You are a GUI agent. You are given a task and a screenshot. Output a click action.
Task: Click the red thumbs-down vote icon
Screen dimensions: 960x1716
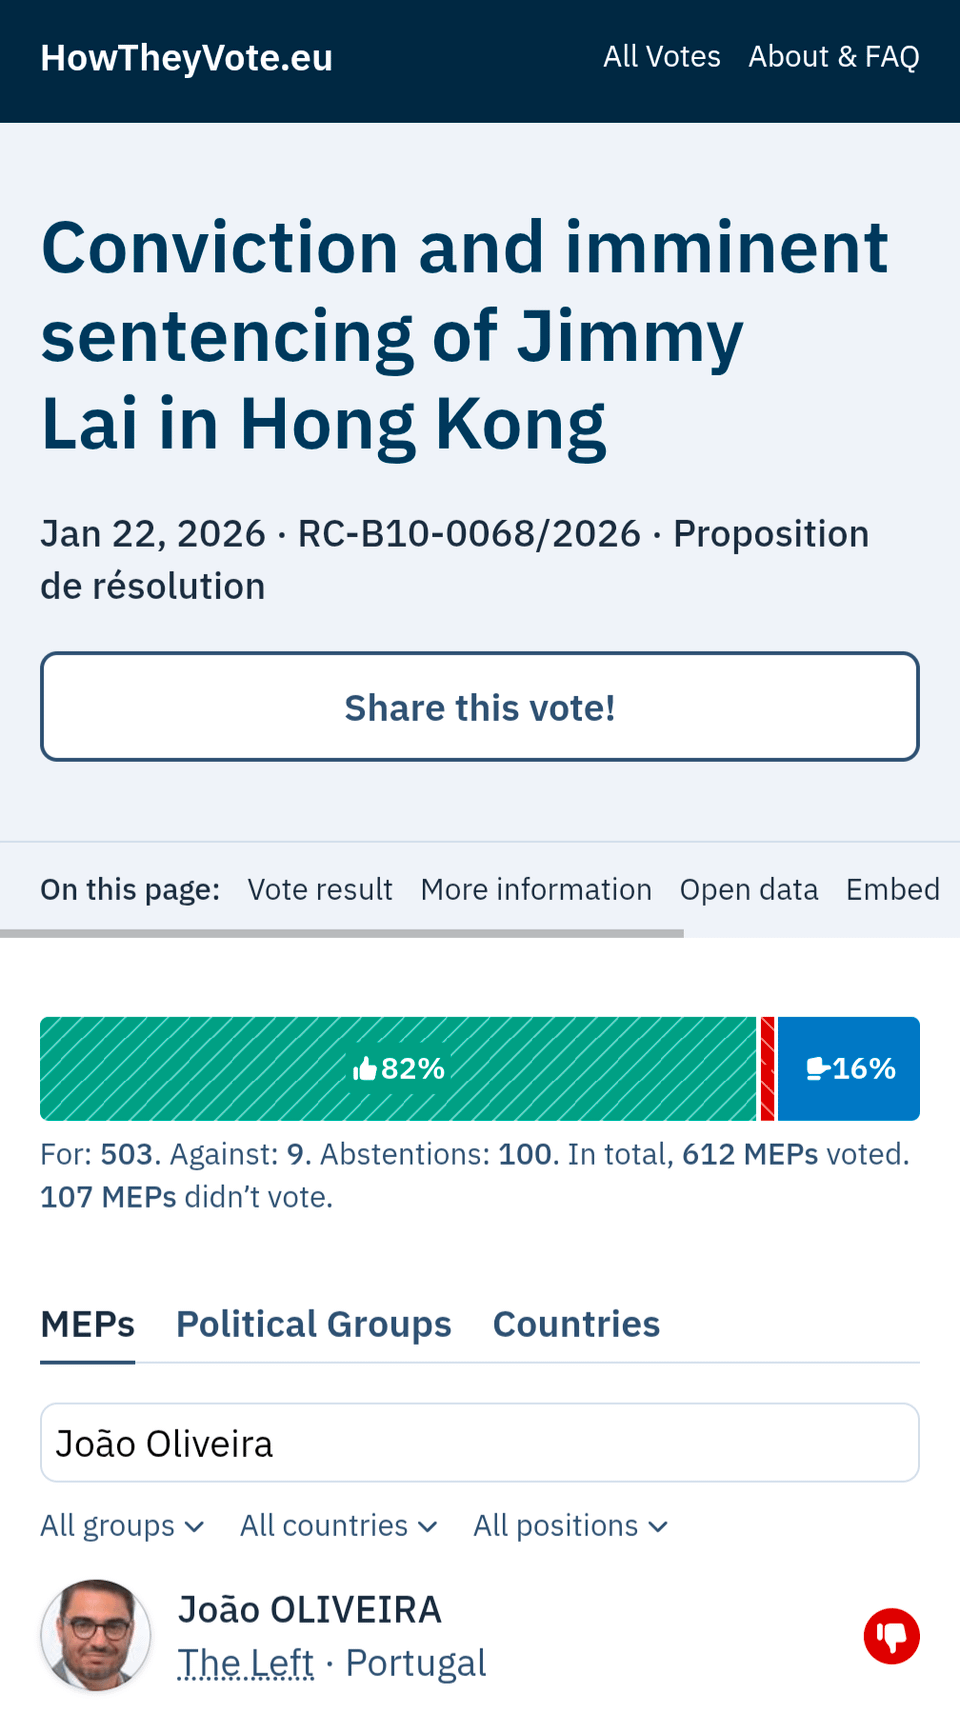tap(891, 1636)
